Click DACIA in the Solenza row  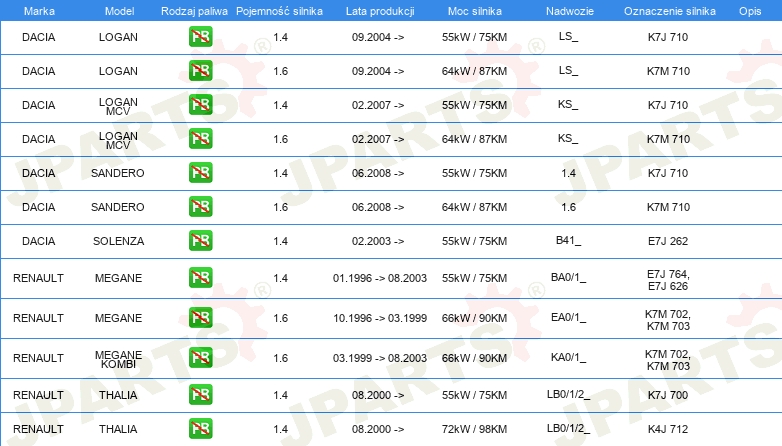[x=38, y=241]
